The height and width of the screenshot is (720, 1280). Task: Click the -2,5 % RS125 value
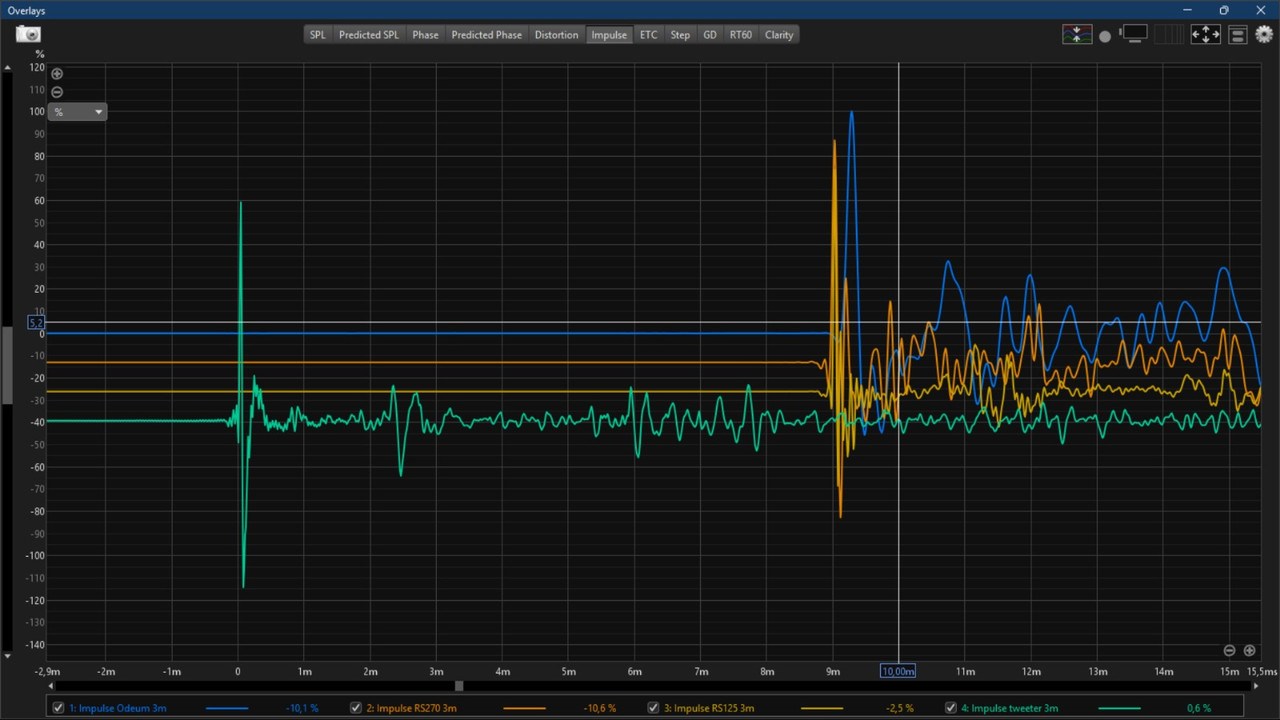pyautogui.click(x=899, y=708)
